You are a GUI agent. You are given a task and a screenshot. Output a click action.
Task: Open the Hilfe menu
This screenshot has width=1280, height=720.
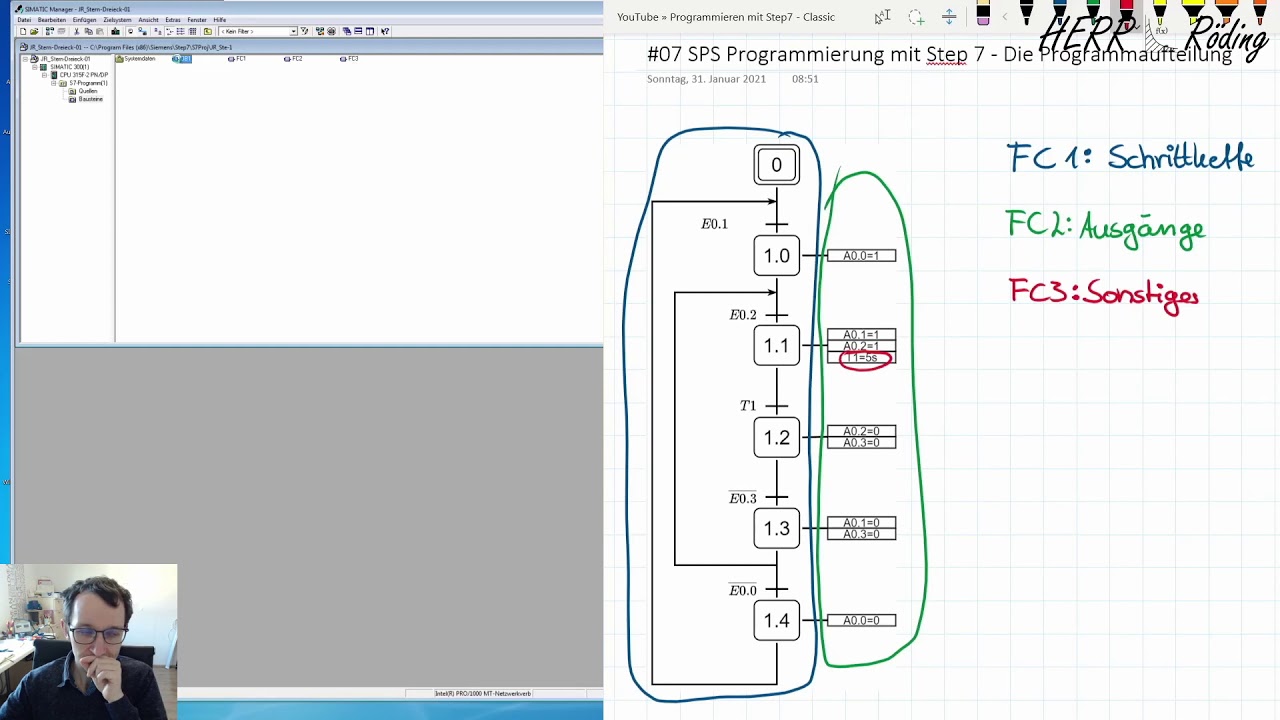(220, 20)
